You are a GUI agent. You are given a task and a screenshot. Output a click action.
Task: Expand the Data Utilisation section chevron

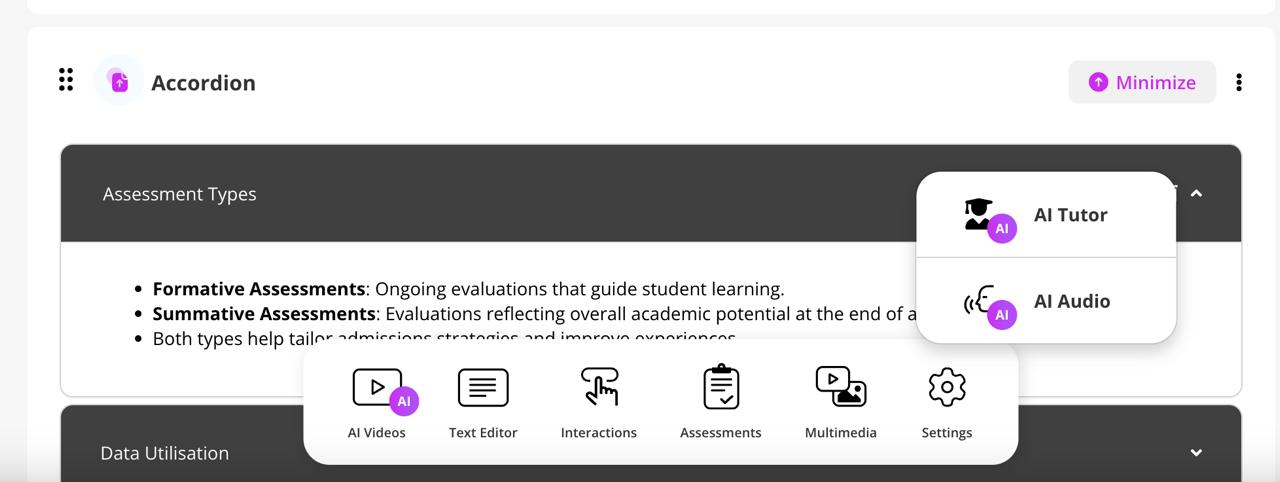click(x=1196, y=453)
